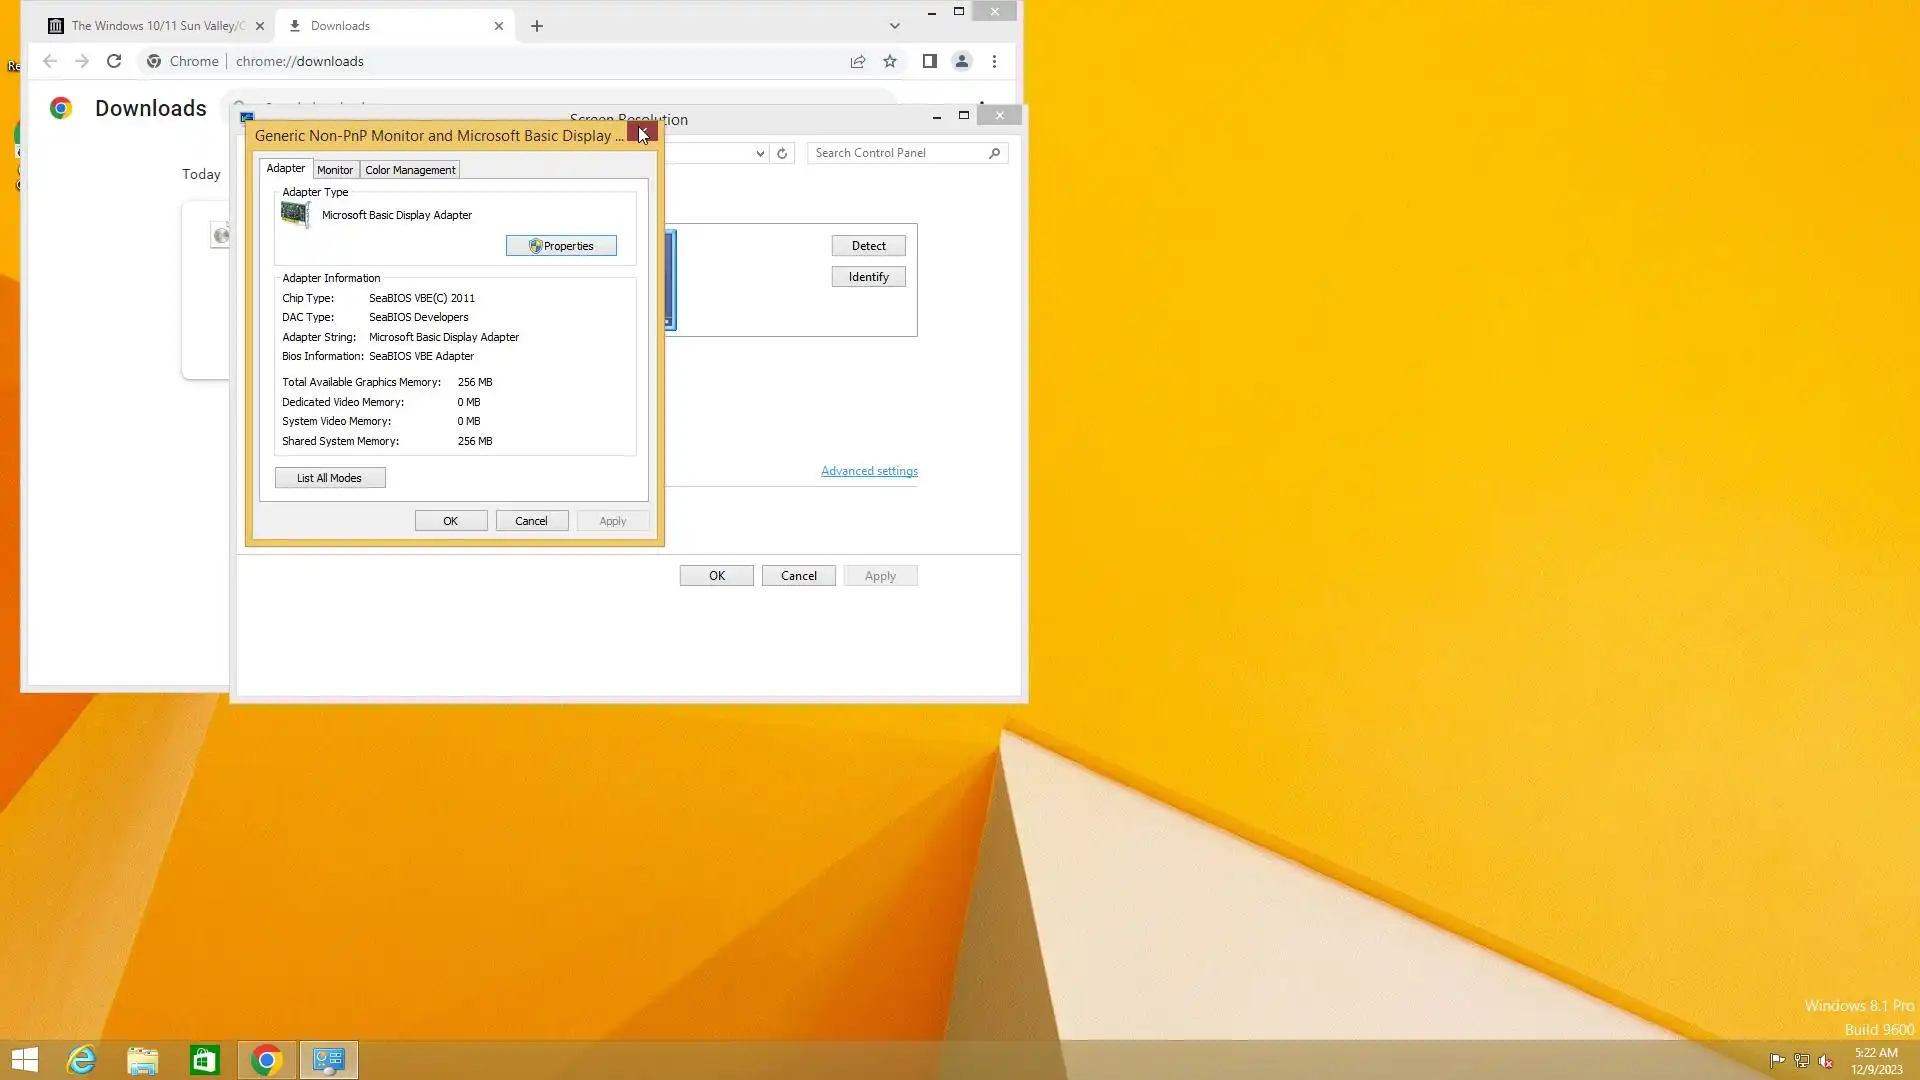This screenshot has width=1920, height=1080.
Task: Click adapter Properties button
Action: click(x=561, y=246)
